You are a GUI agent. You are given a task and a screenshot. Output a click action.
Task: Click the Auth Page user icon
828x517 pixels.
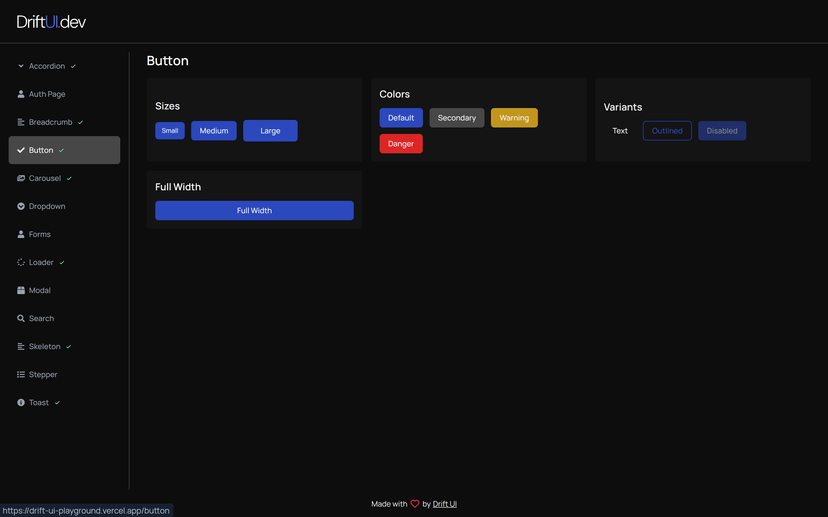click(x=21, y=94)
